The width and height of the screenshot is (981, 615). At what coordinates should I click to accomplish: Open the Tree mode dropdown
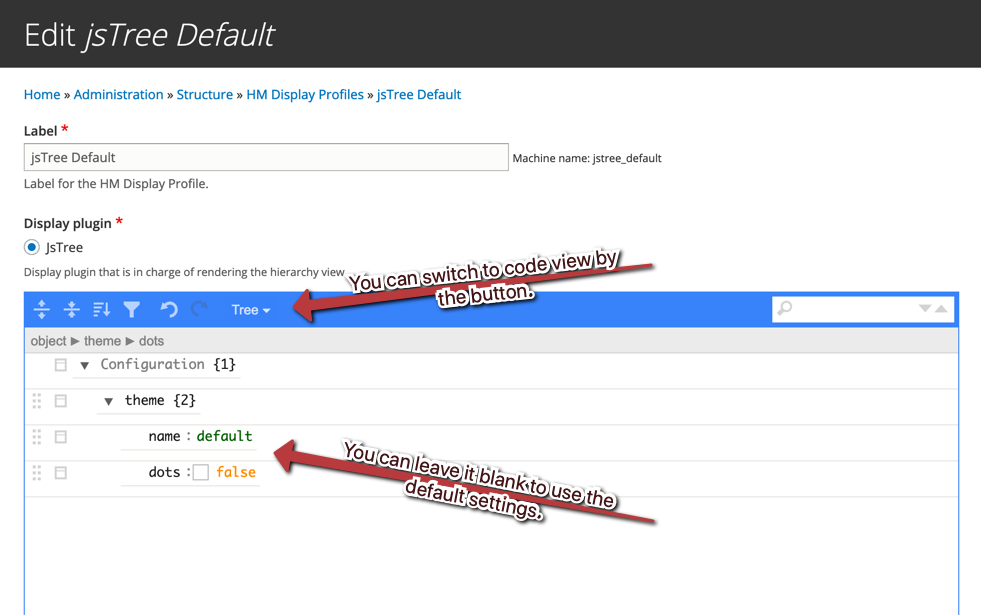[x=250, y=310]
